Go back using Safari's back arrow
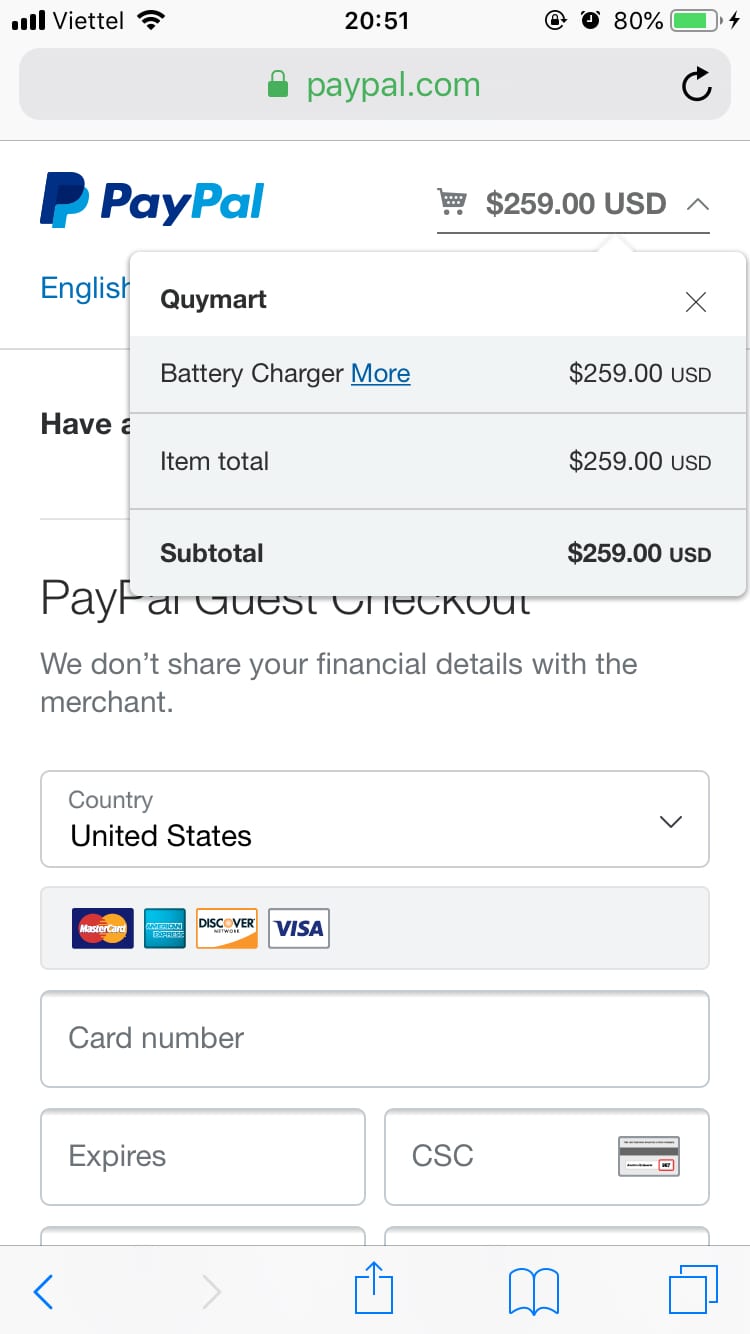Viewport: 750px width, 1334px height. (x=43, y=1291)
